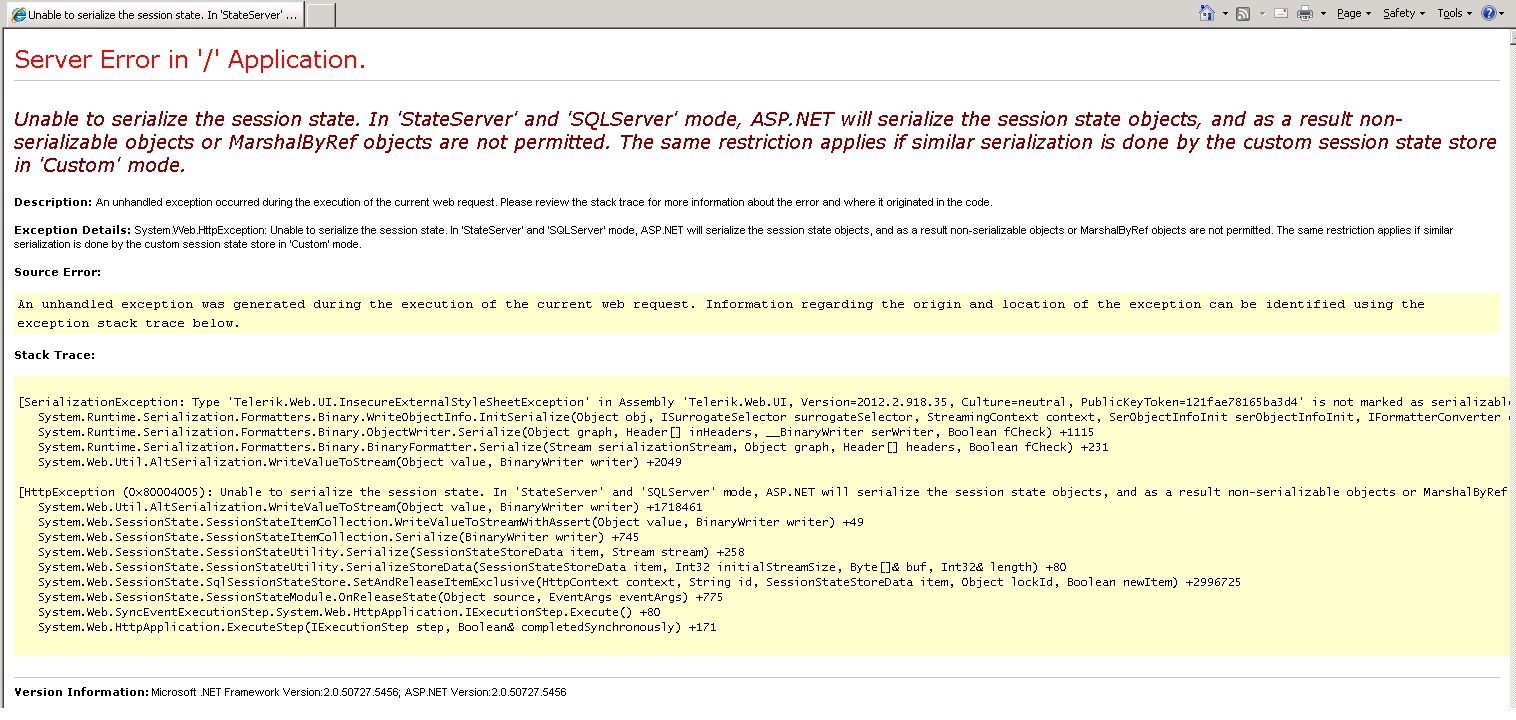Open the Page menu

[x=1353, y=13]
